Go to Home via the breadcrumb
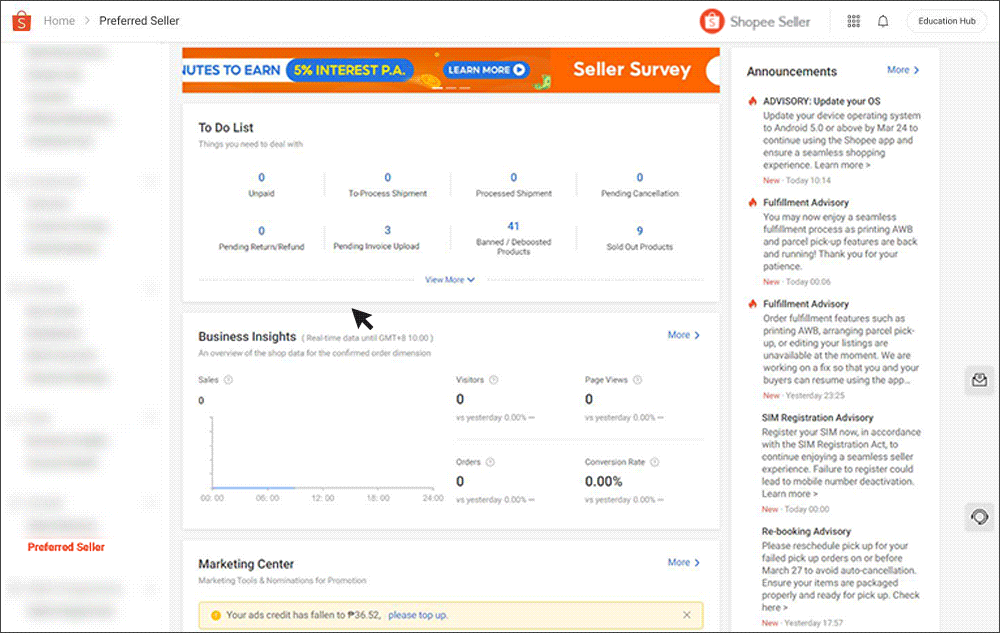The height and width of the screenshot is (633, 1000). [x=59, y=20]
